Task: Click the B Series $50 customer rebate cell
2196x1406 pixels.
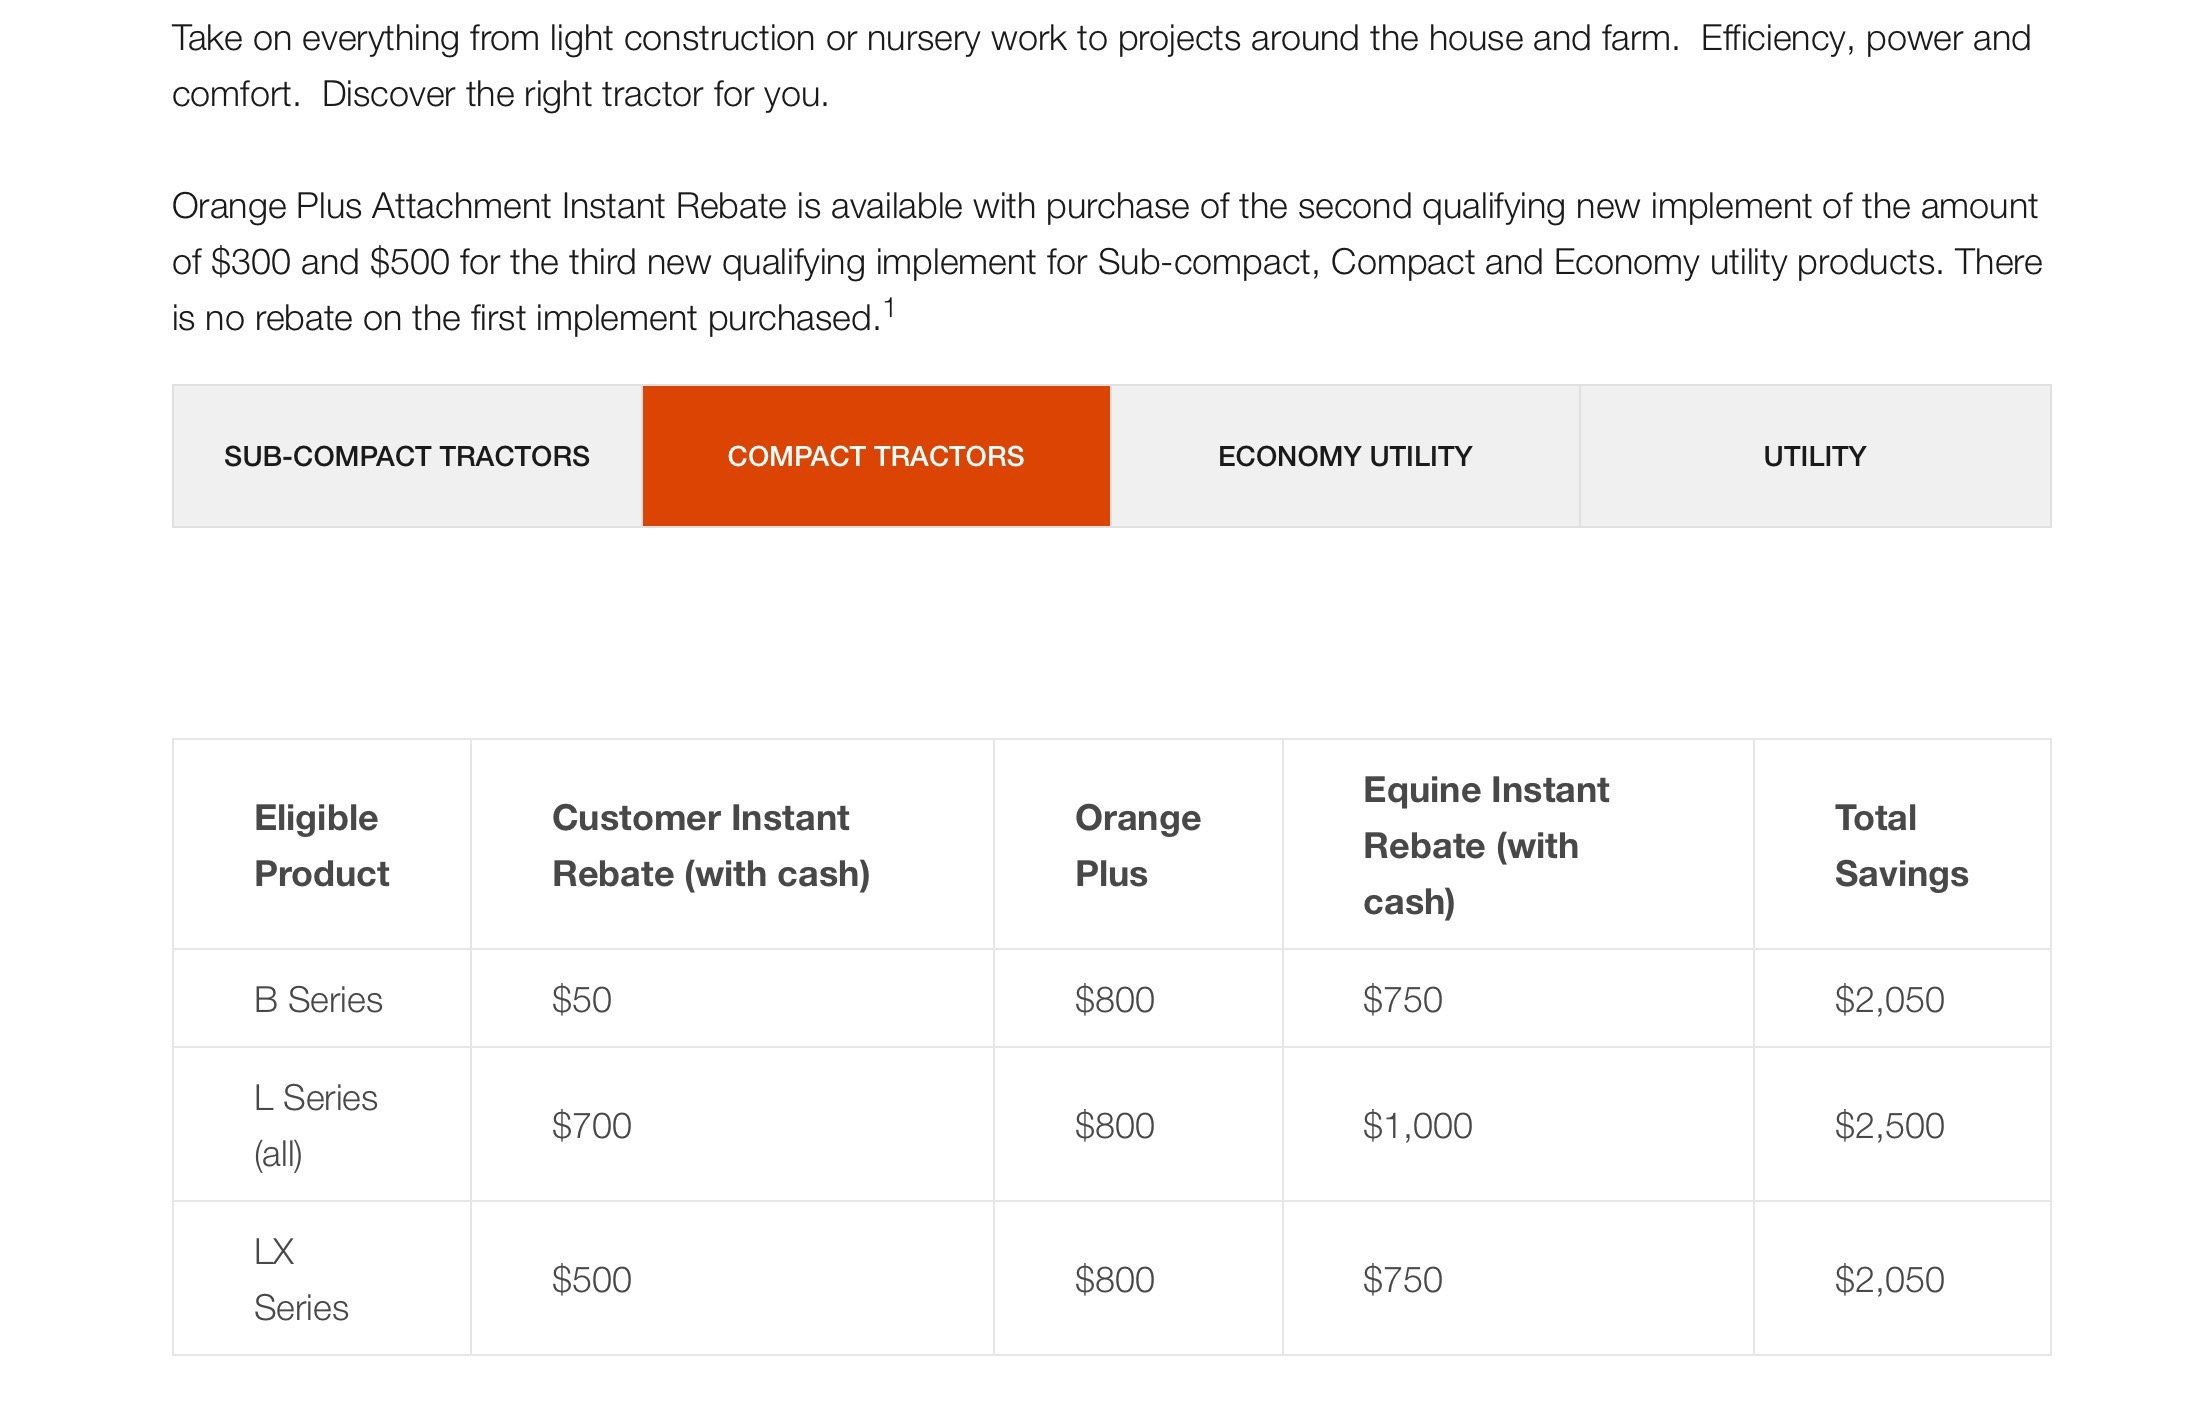Action: click(x=582, y=999)
